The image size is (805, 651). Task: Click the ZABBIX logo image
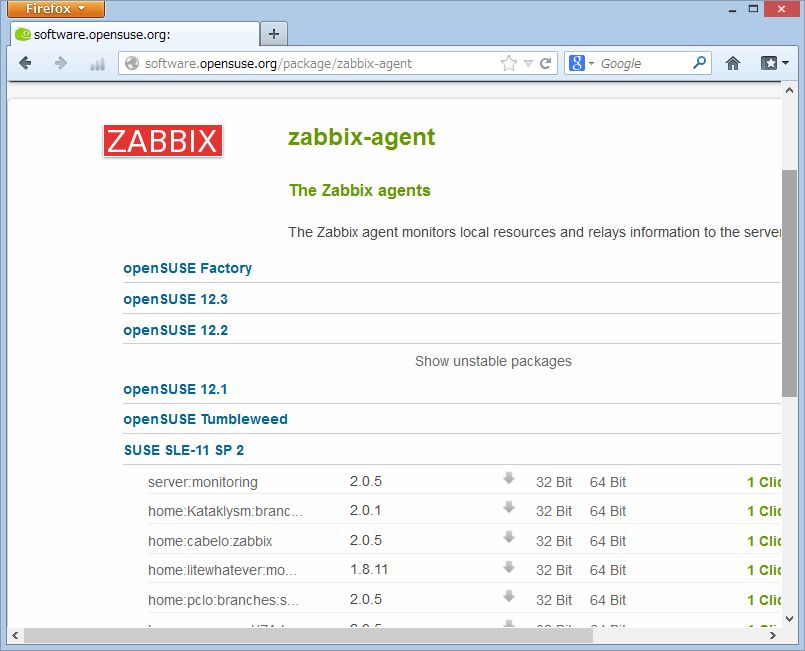click(x=163, y=141)
